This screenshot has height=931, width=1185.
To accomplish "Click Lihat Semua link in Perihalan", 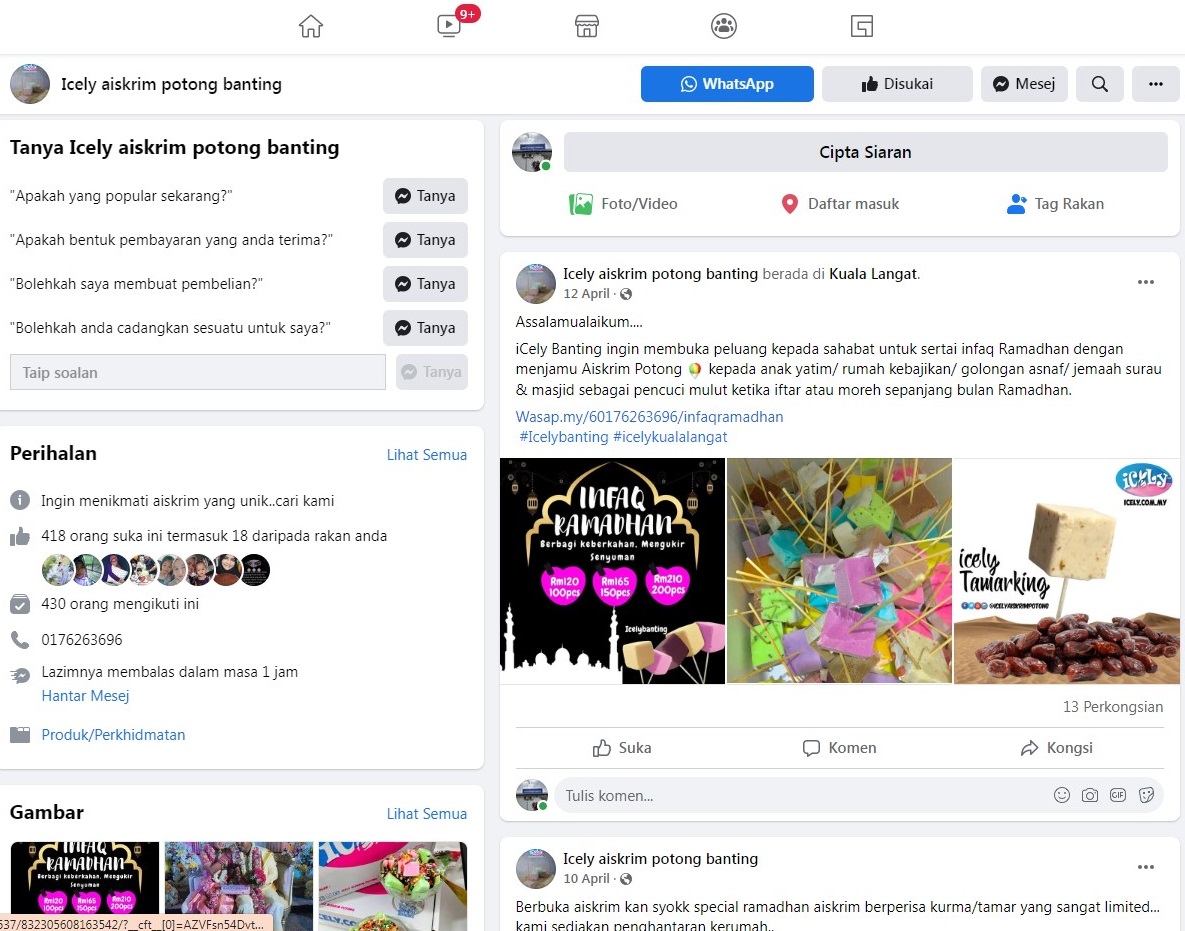I will pos(427,455).
